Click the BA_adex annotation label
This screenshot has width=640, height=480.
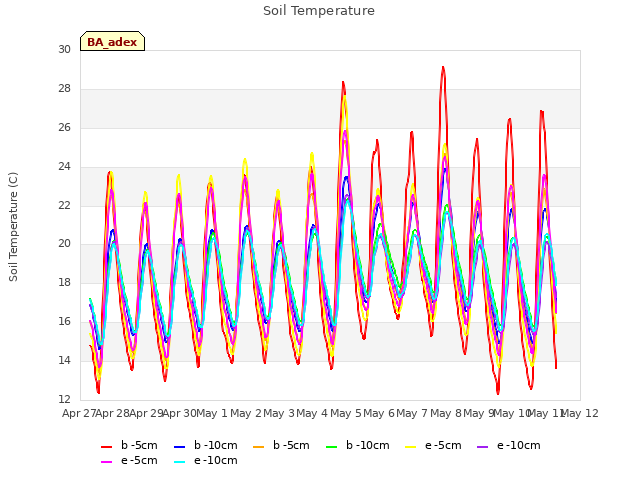112,41
